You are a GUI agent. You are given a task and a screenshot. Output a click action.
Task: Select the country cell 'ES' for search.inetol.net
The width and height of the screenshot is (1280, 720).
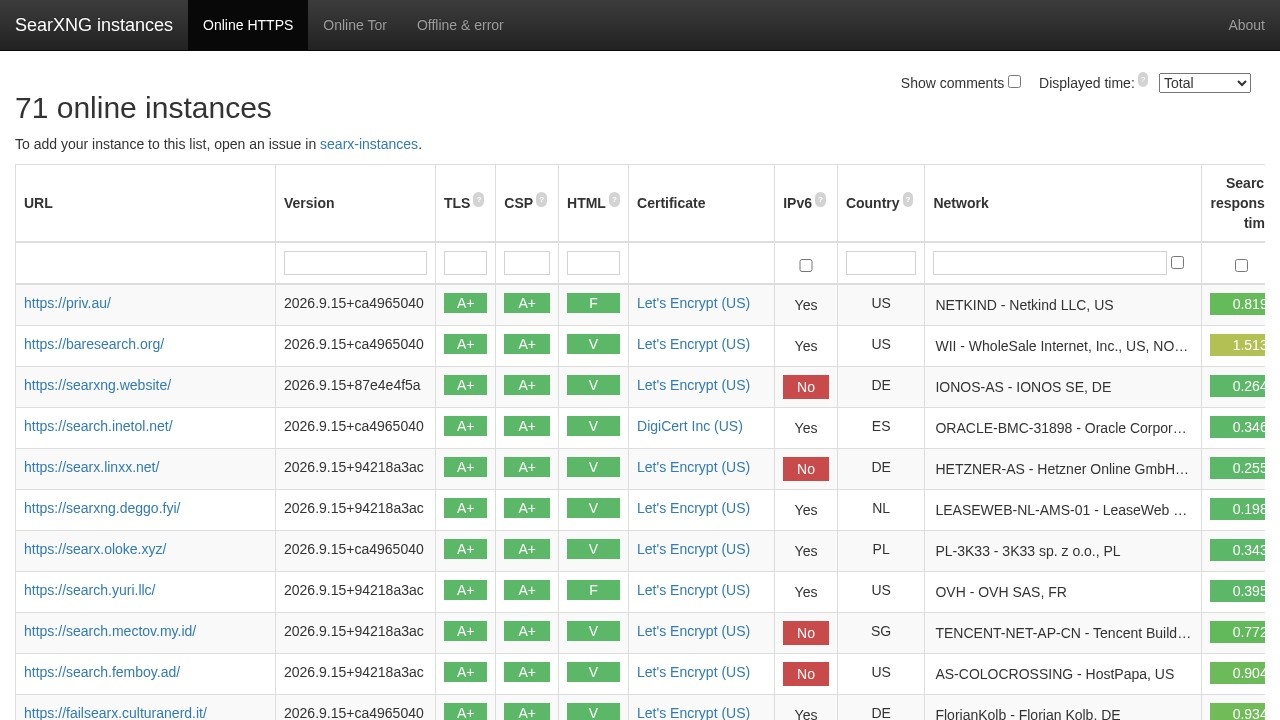point(881,426)
